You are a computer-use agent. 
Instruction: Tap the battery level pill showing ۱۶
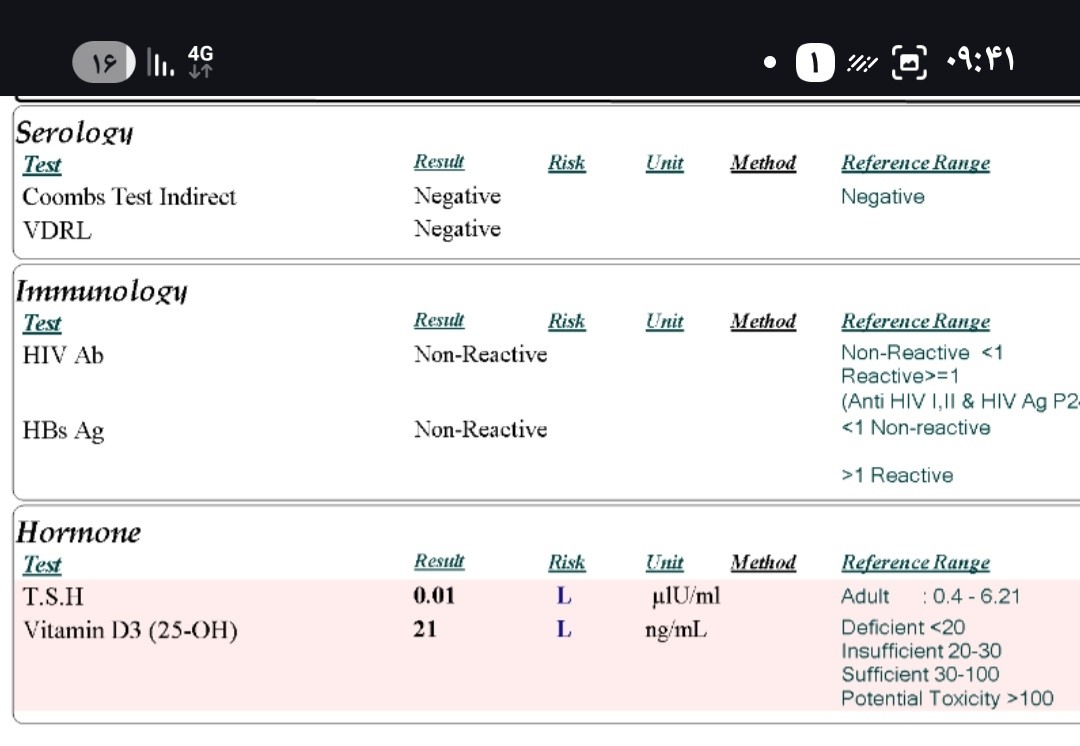[104, 63]
